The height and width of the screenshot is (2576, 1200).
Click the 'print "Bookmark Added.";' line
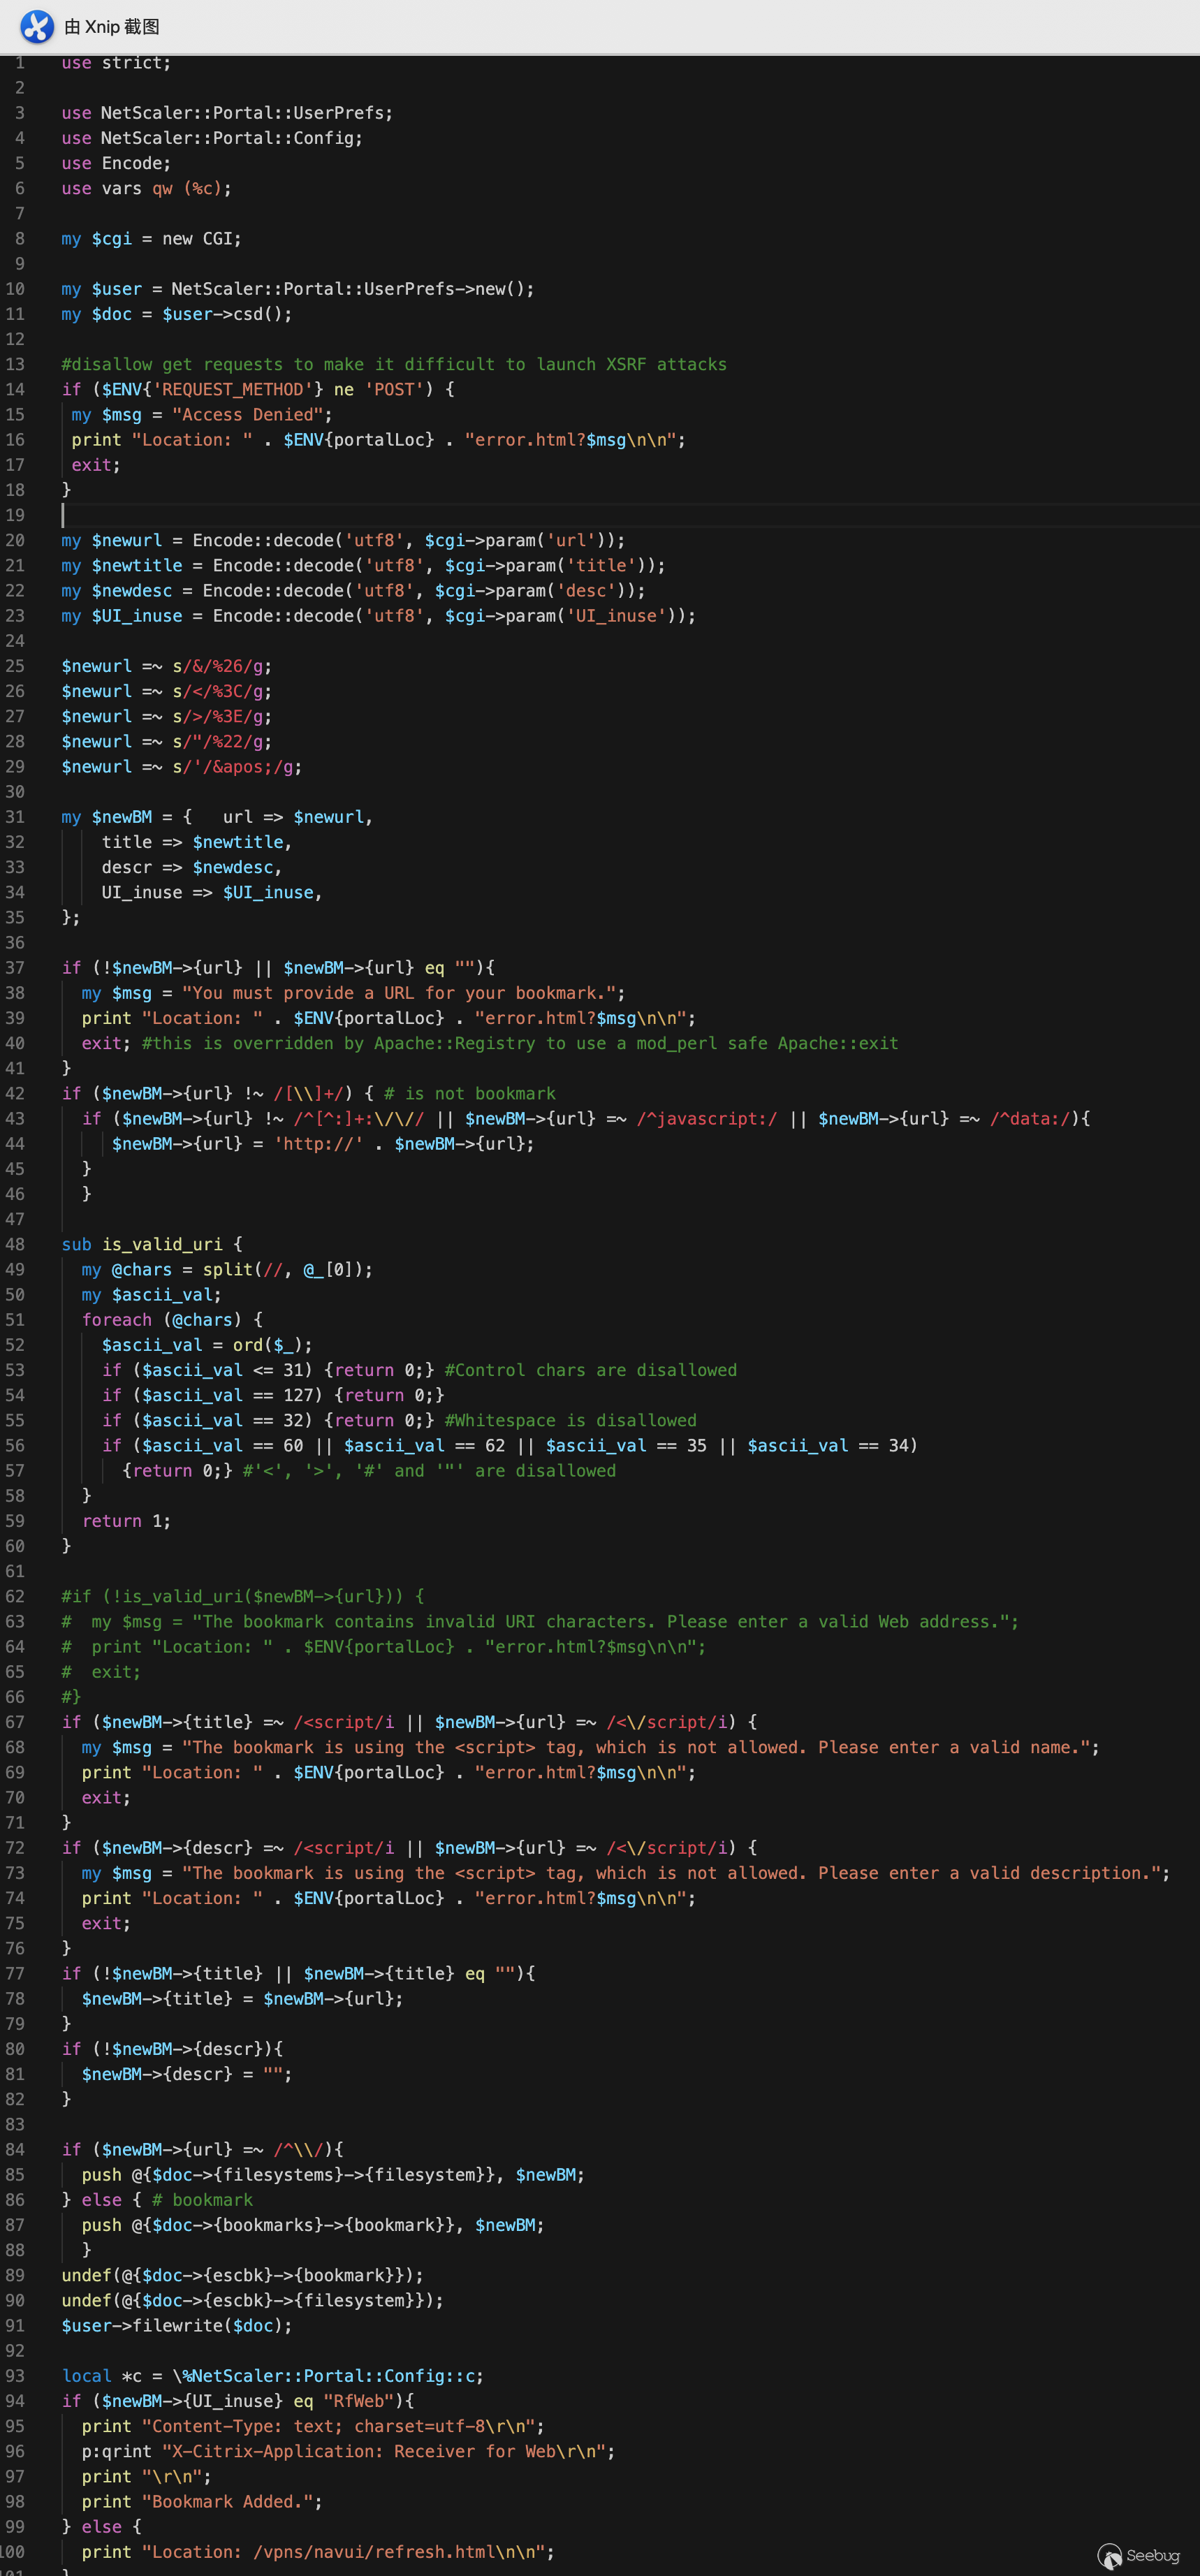[202, 2502]
